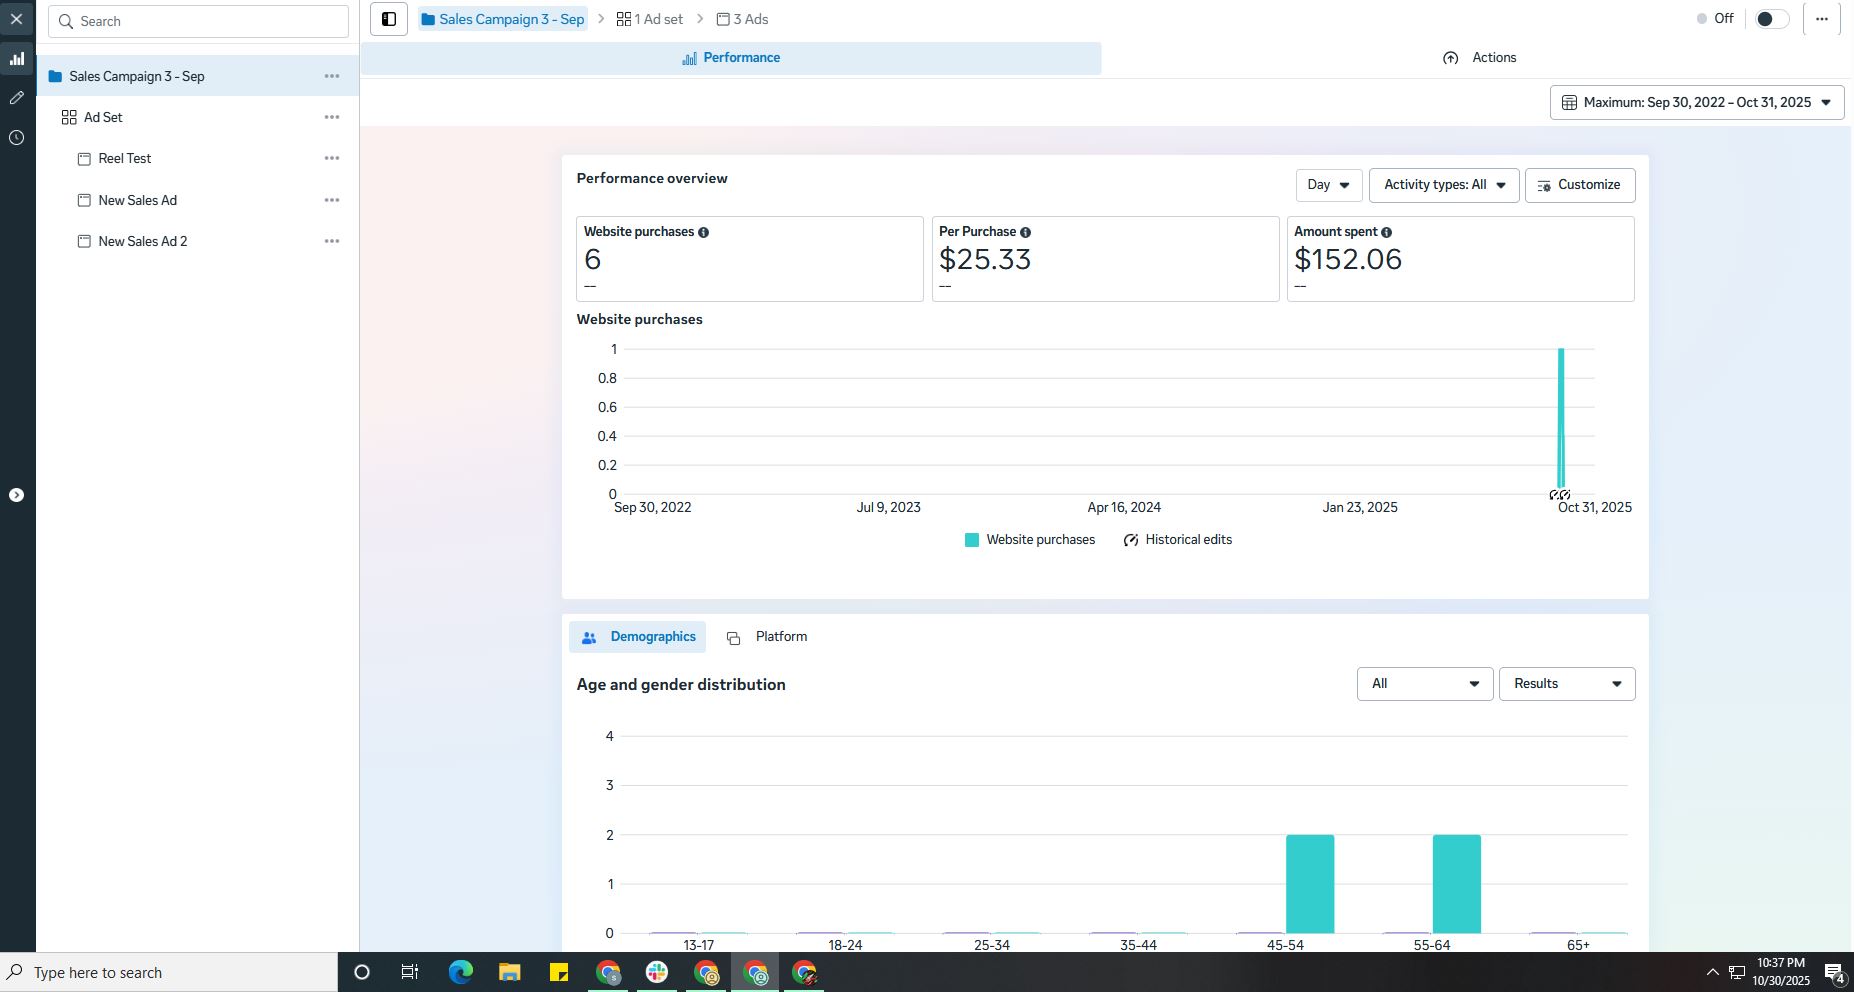The height and width of the screenshot is (992, 1854).
Task: Click info icon next to Amount spent
Action: click(1386, 232)
